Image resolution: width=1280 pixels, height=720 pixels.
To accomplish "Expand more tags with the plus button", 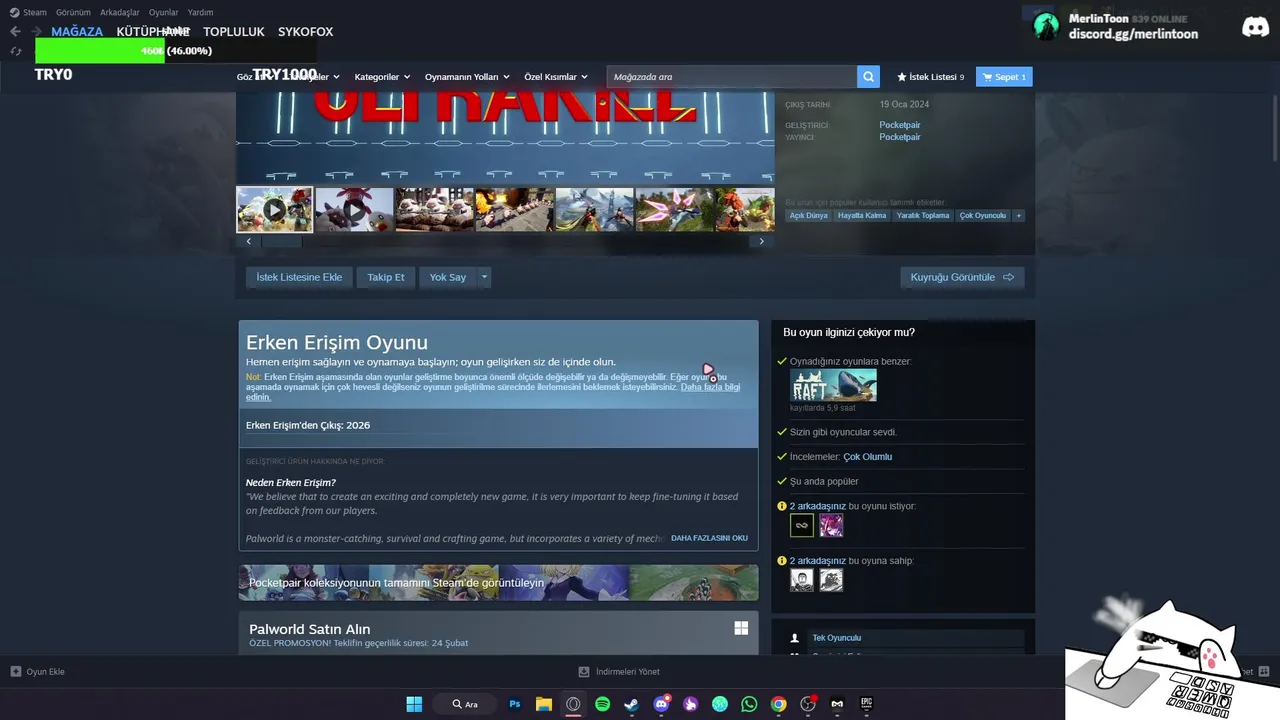I will click(1019, 215).
